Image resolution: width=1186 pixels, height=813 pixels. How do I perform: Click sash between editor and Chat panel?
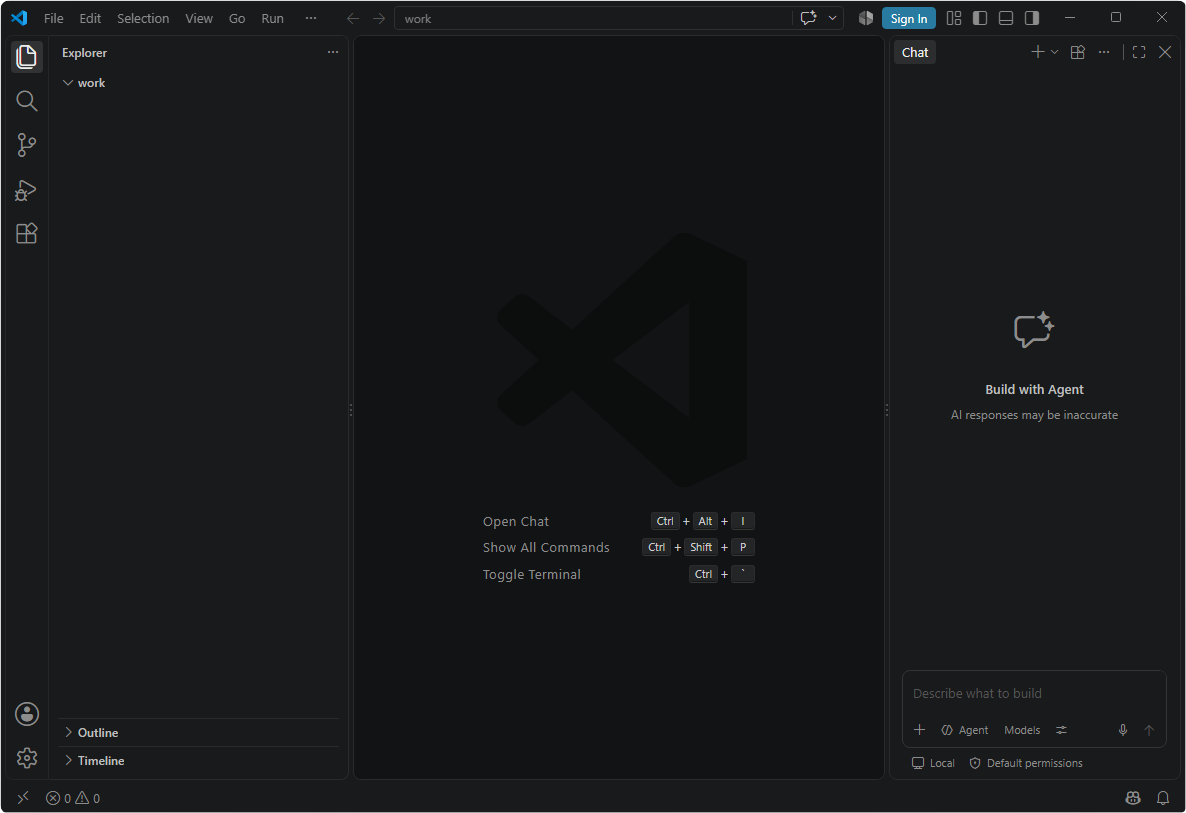[x=886, y=409]
